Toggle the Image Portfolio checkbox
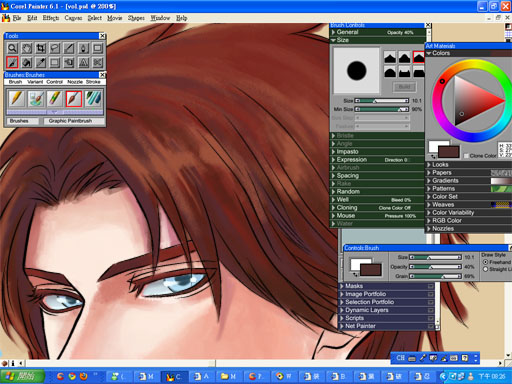Viewport: 512px width, 384px height. coord(431,294)
